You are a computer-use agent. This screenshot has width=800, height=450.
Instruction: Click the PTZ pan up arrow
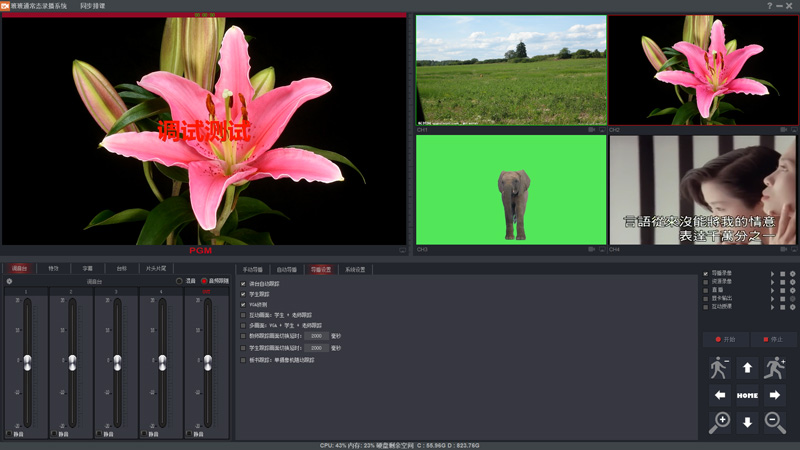[747, 368]
